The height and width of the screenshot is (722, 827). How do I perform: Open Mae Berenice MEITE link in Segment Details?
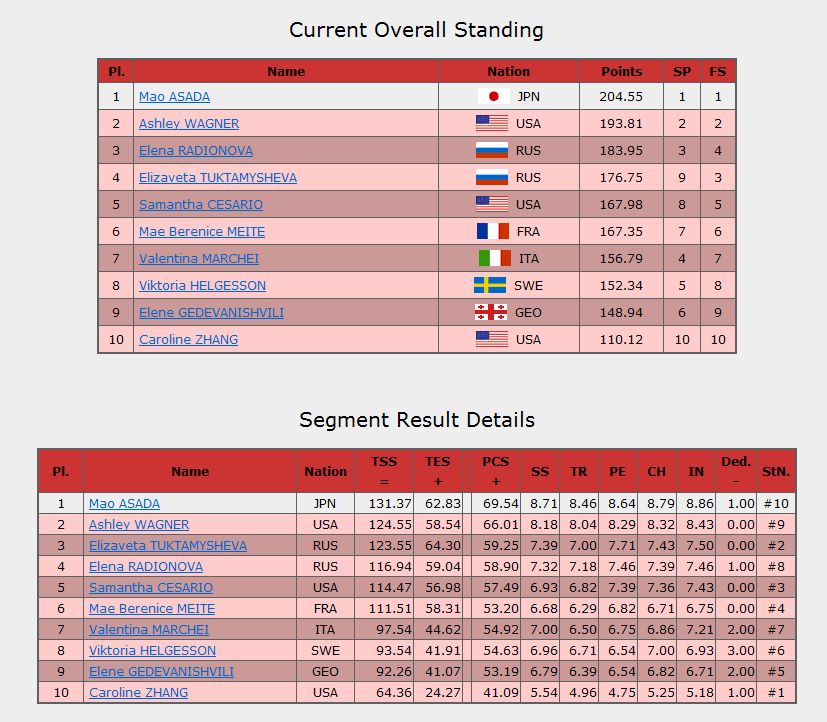coord(152,609)
